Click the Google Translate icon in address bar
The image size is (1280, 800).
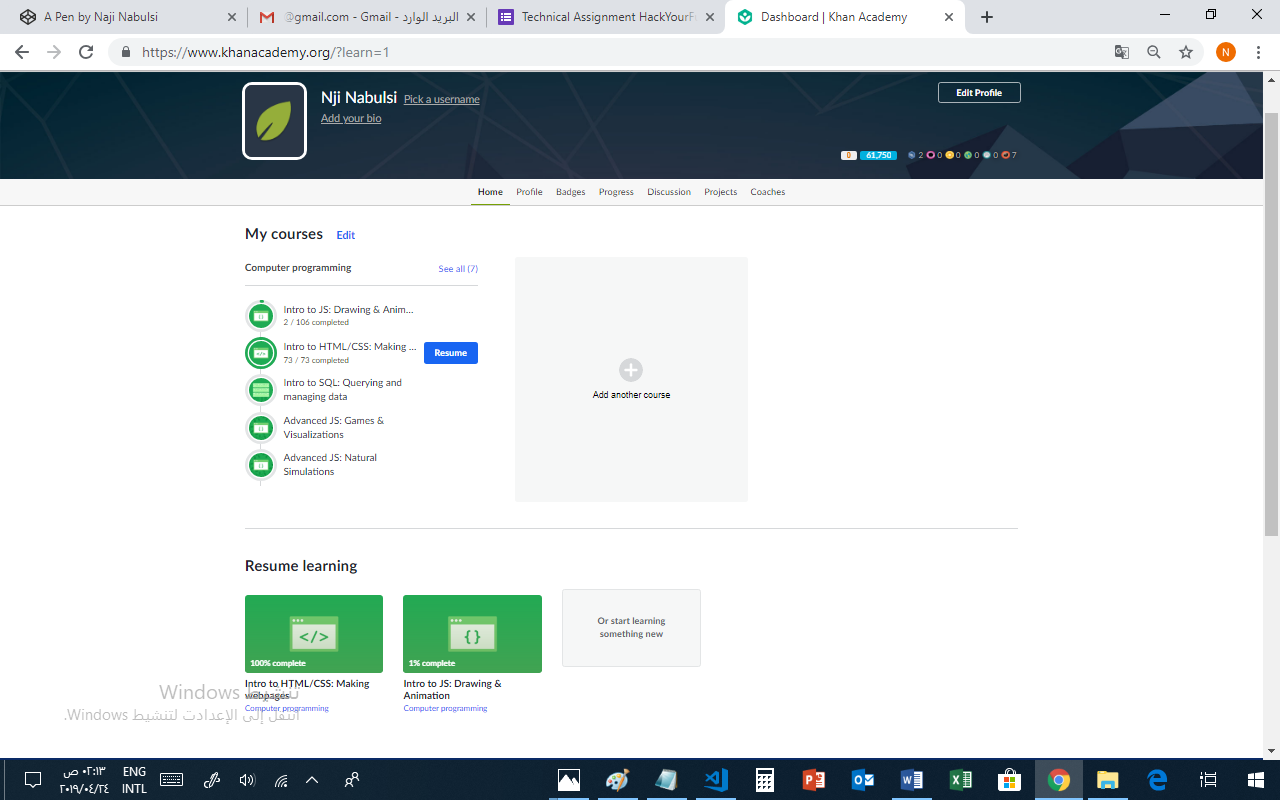(x=1122, y=52)
